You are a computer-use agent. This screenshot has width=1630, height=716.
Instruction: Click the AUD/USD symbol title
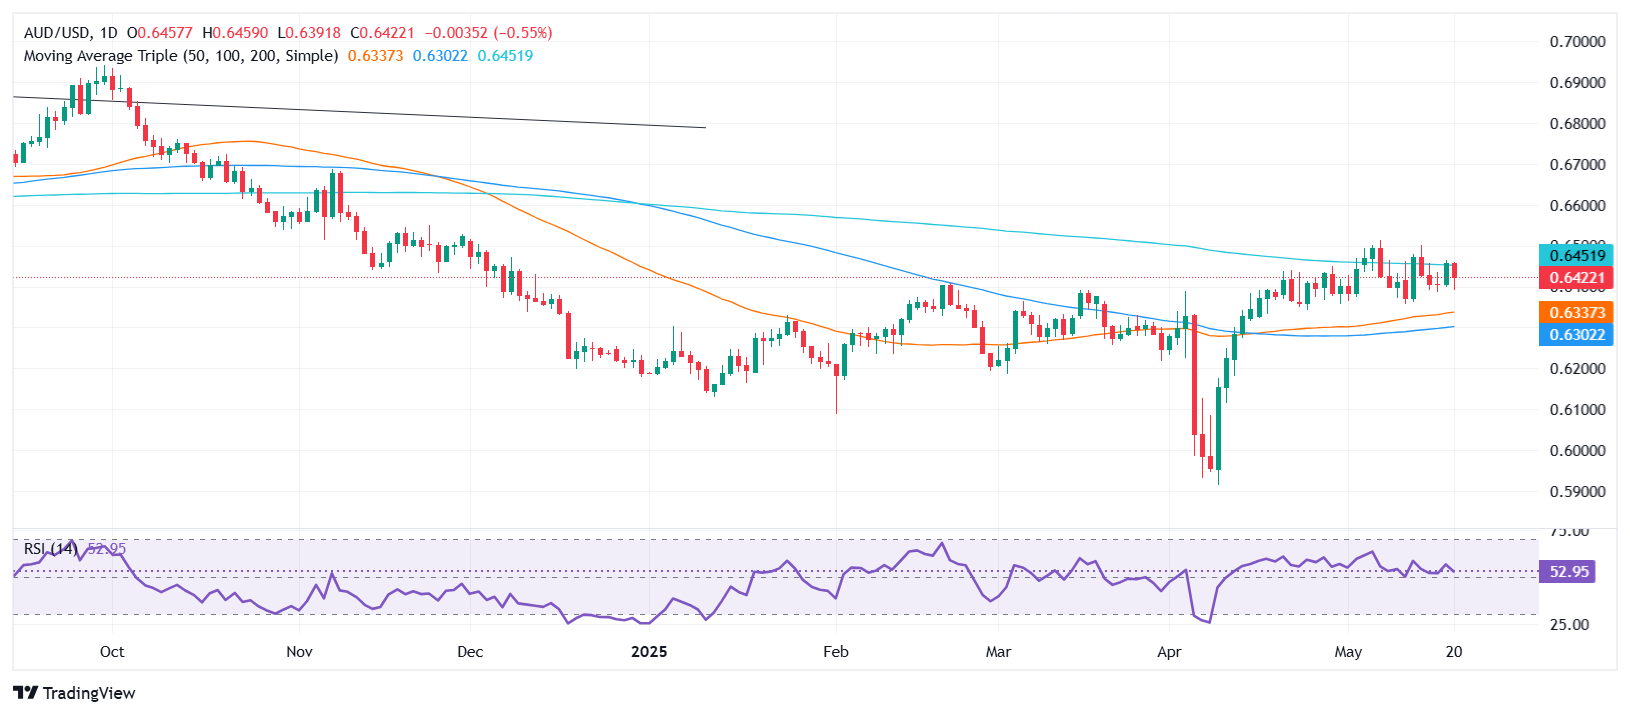coord(57,33)
